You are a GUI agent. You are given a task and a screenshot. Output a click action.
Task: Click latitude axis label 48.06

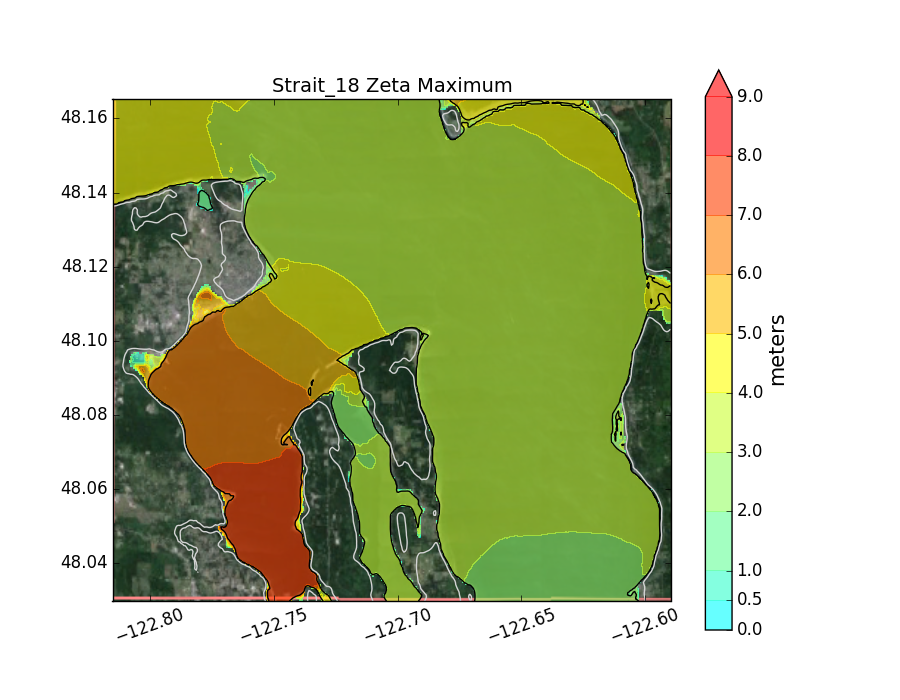tap(84, 488)
